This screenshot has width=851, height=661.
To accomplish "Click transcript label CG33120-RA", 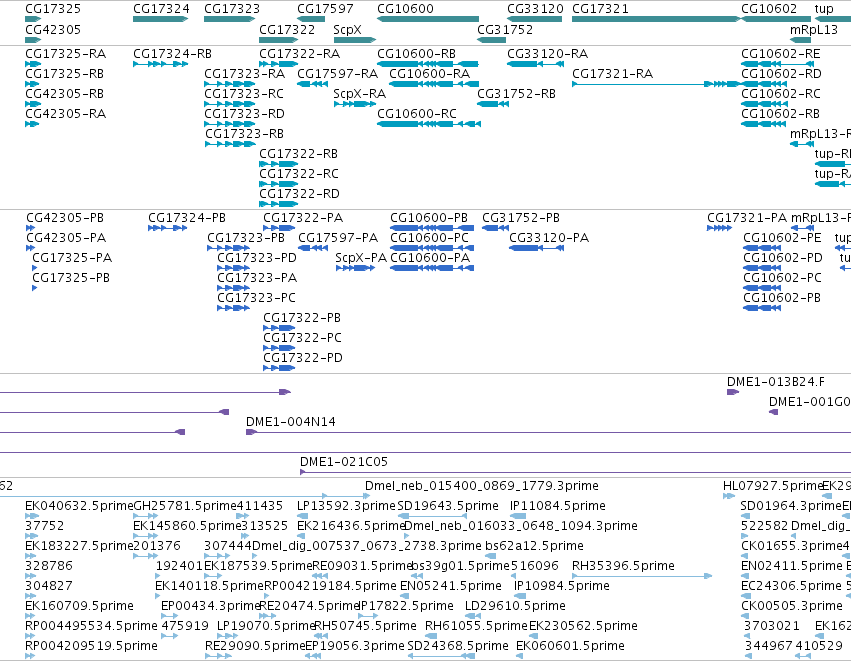I will pyautogui.click(x=548, y=54).
